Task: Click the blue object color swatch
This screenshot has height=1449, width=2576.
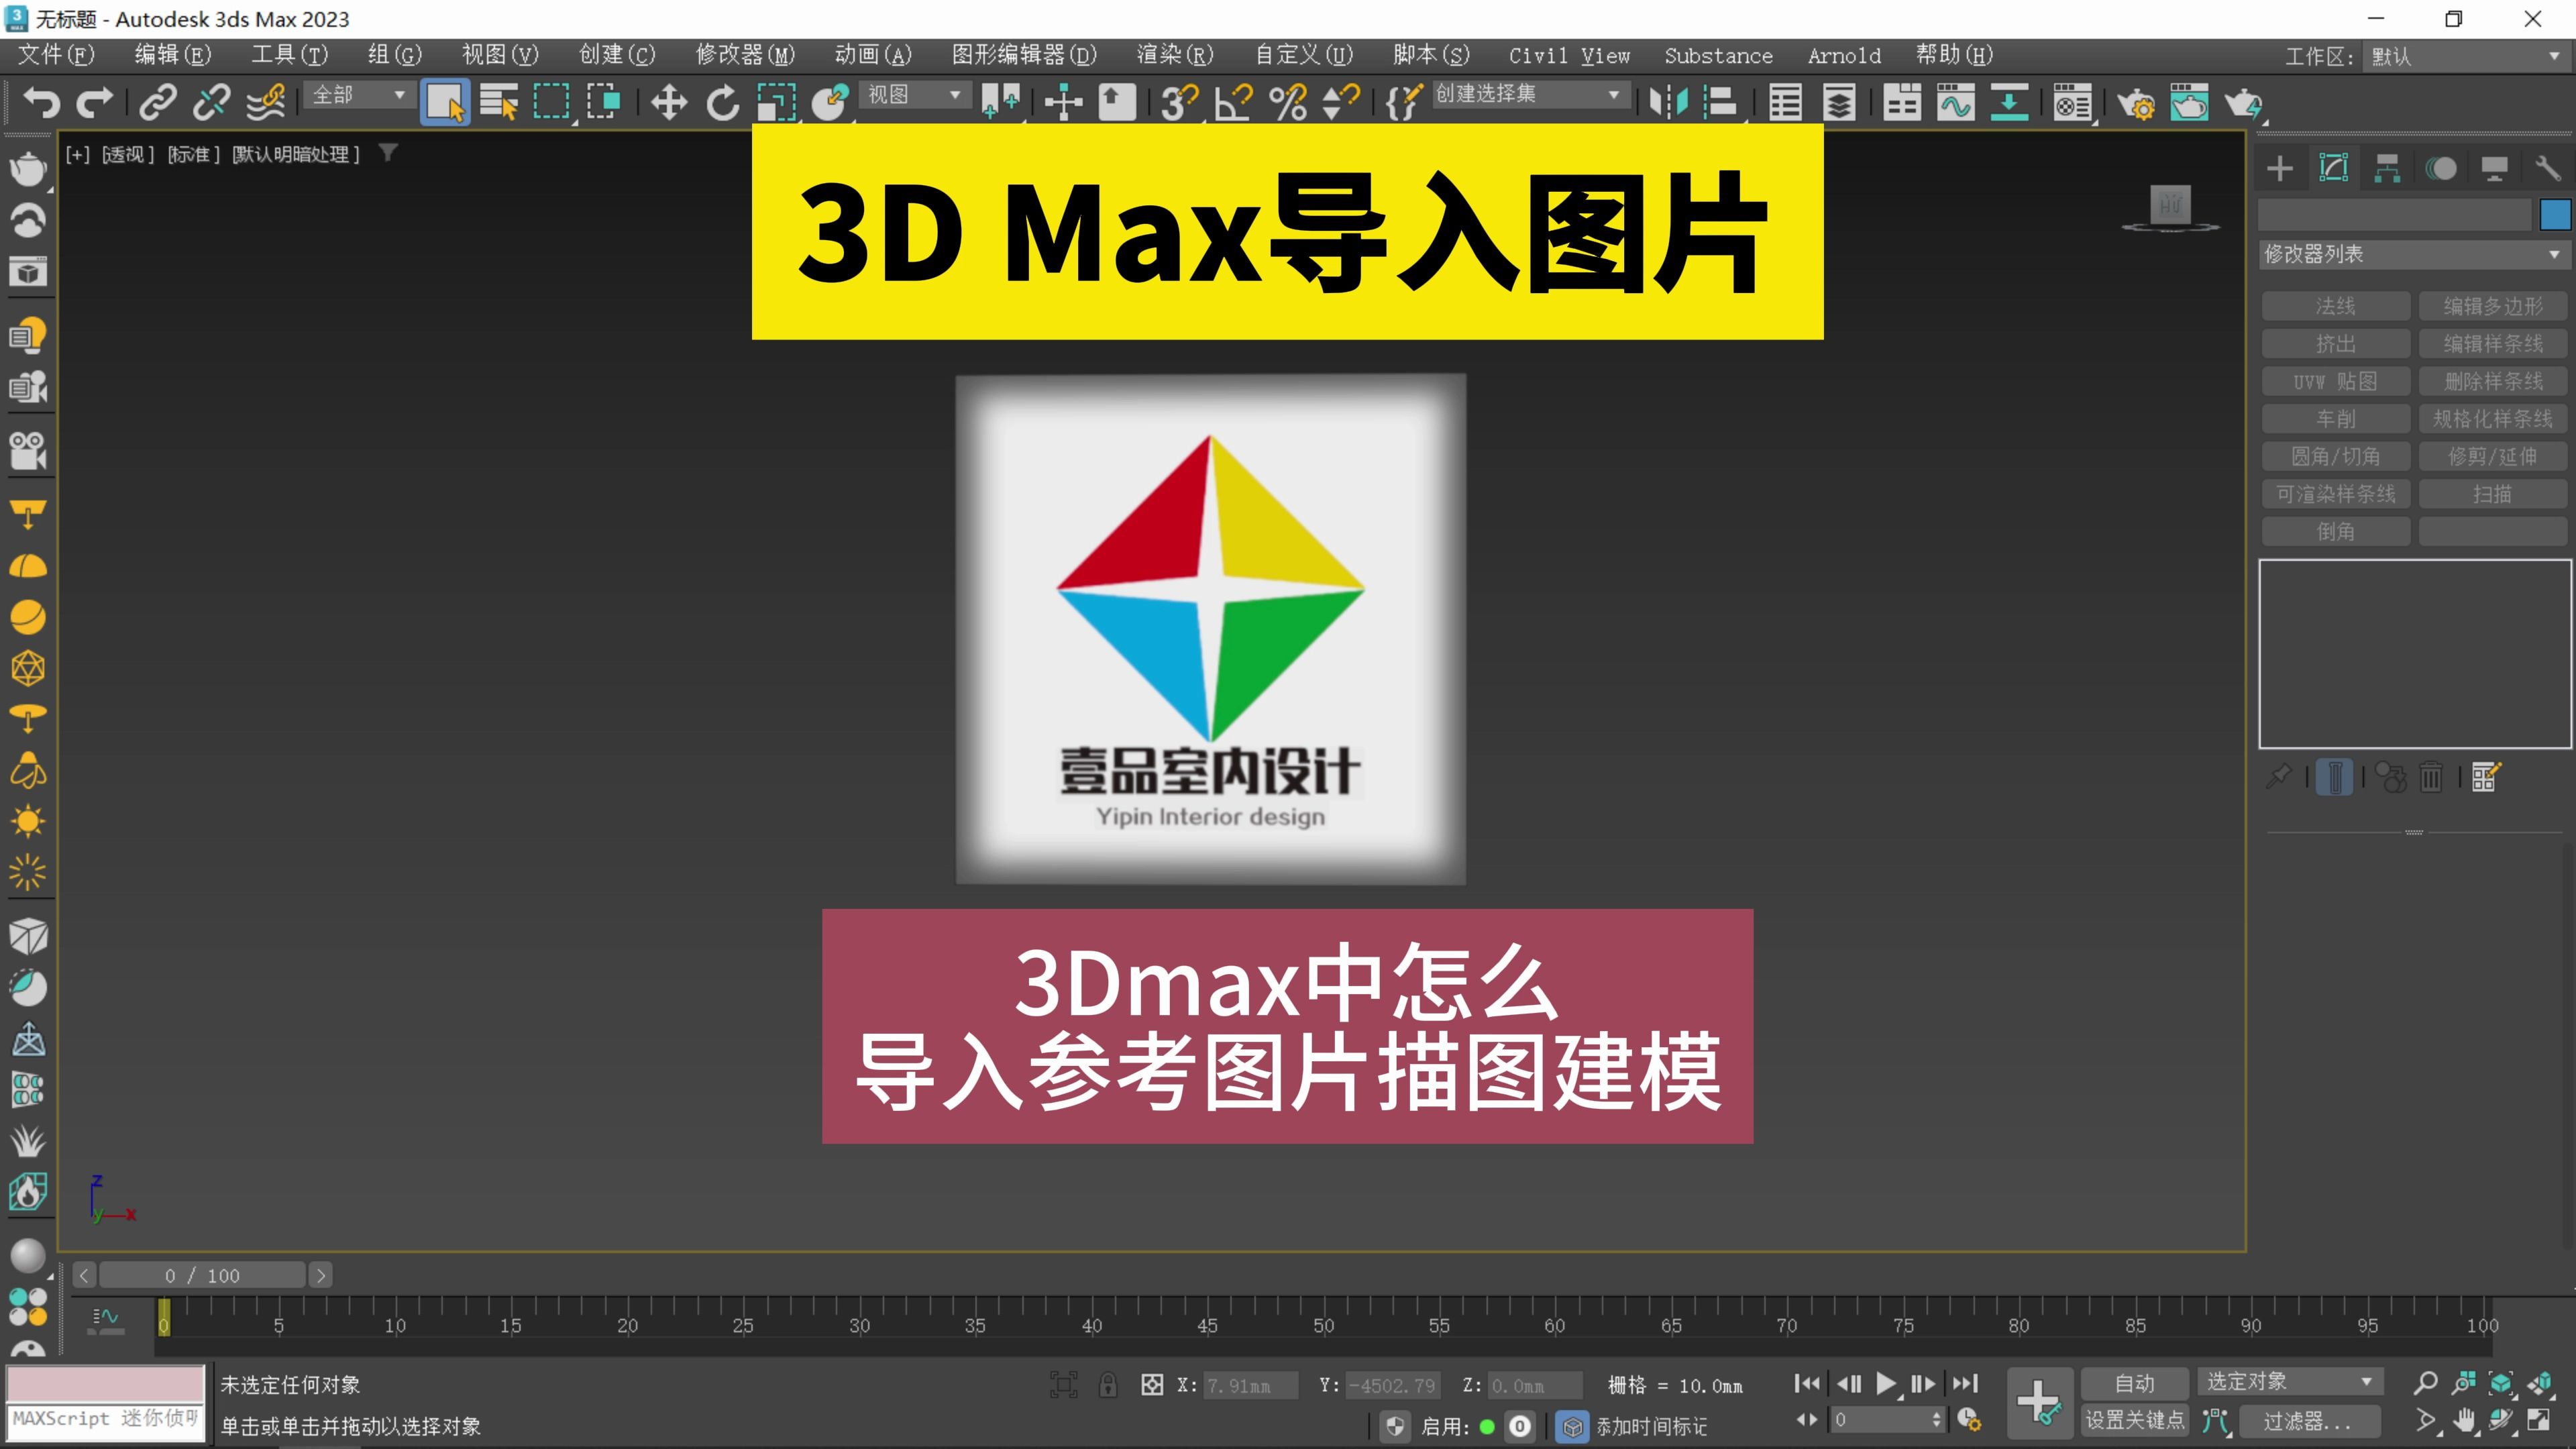Action: [2555, 215]
